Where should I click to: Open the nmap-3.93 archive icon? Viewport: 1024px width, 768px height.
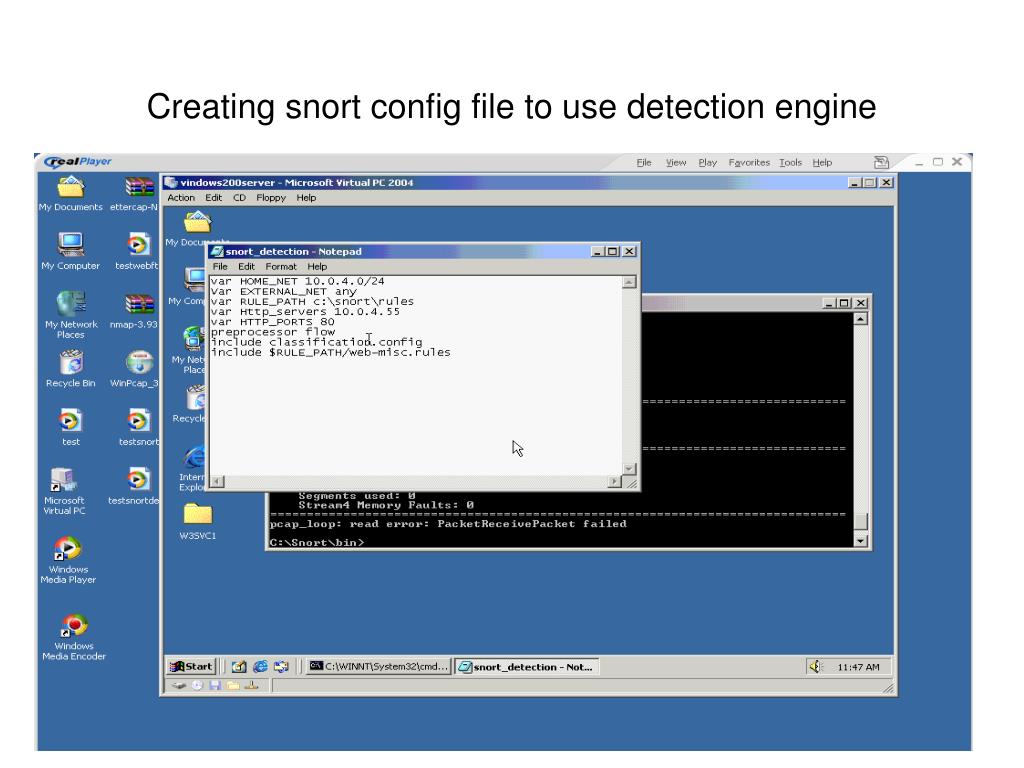coord(135,310)
